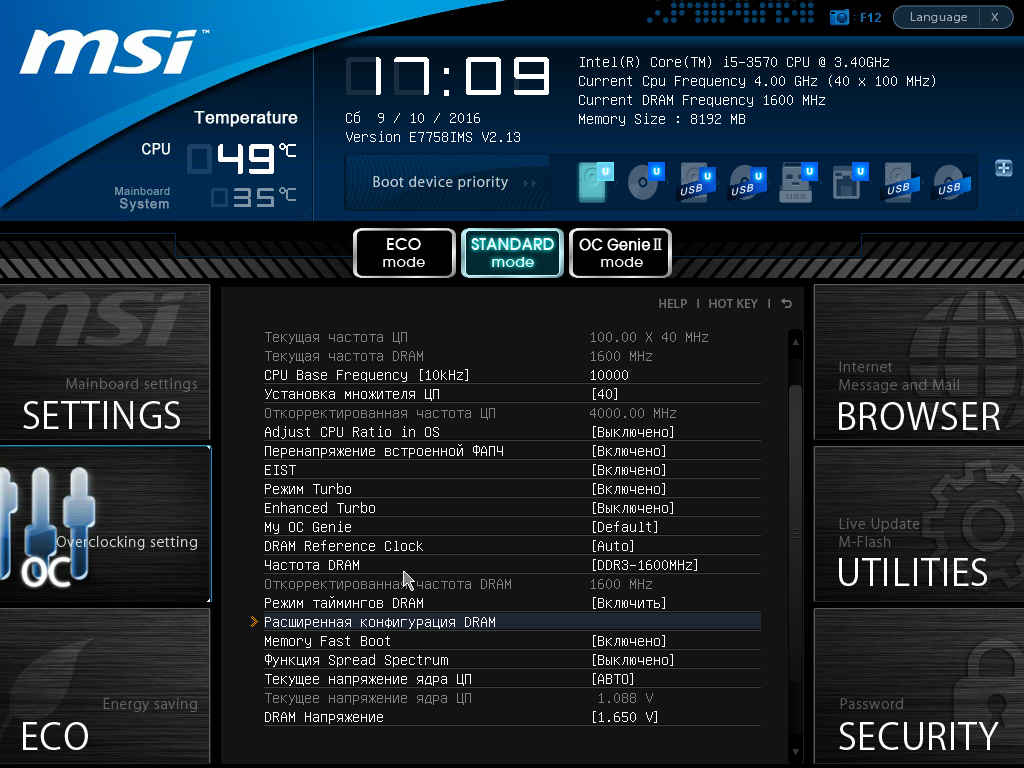Click Current Cpu Frequency 4.00 GHz text
Image resolution: width=1024 pixels, height=768 pixels.
click(758, 82)
